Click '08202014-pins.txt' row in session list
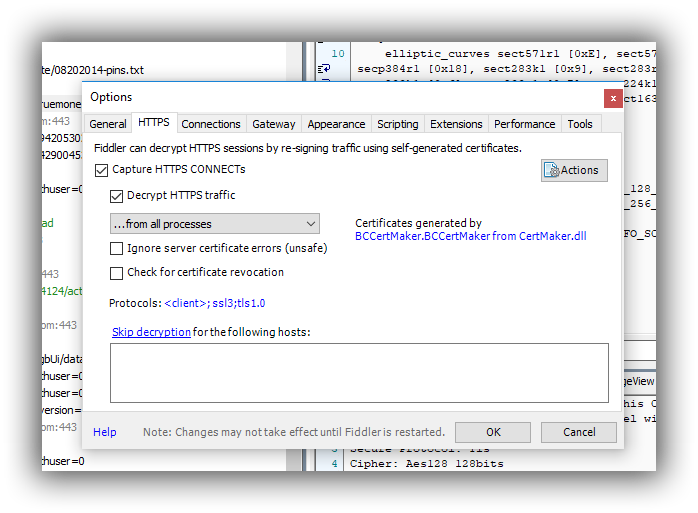This screenshot has width=698, height=513. (93, 70)
